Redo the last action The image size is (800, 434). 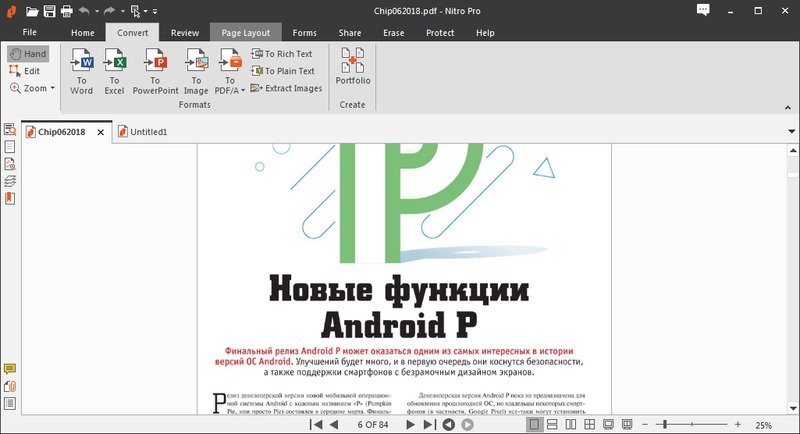point(109,11)
